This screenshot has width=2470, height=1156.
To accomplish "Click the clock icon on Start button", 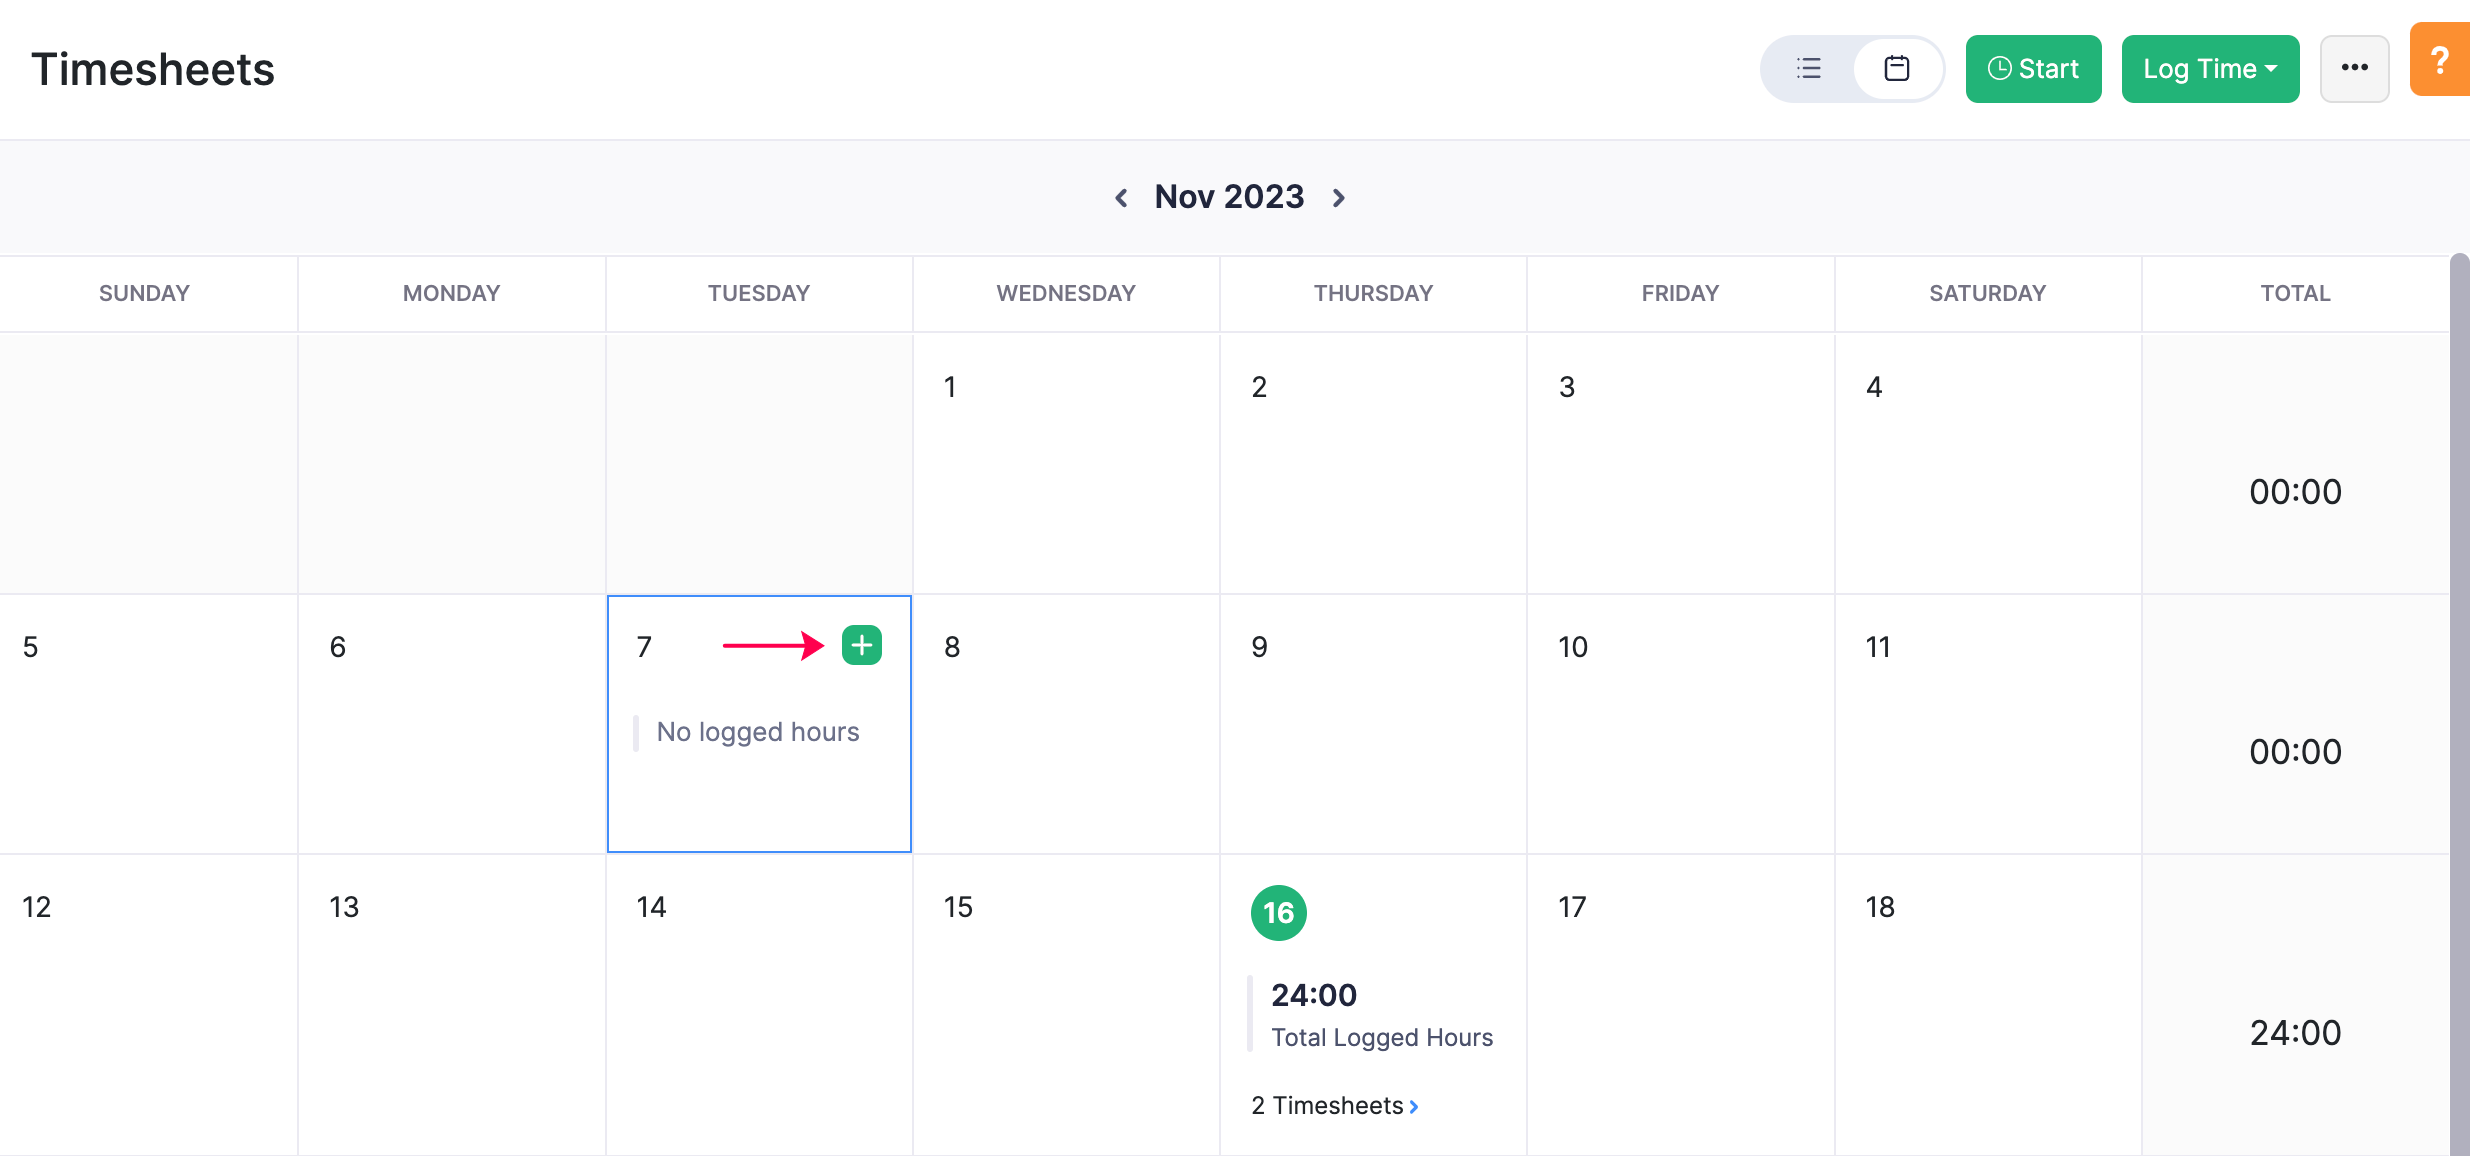I will (1999, 68).
